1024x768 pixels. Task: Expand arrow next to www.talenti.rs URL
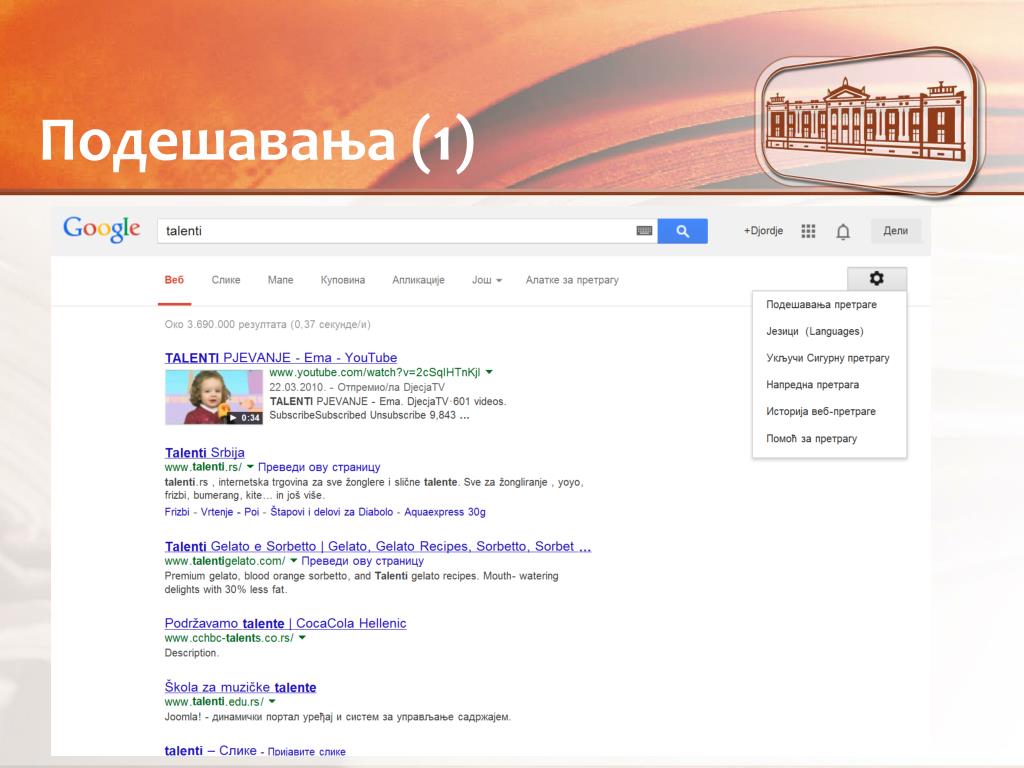tap(250, 467)
